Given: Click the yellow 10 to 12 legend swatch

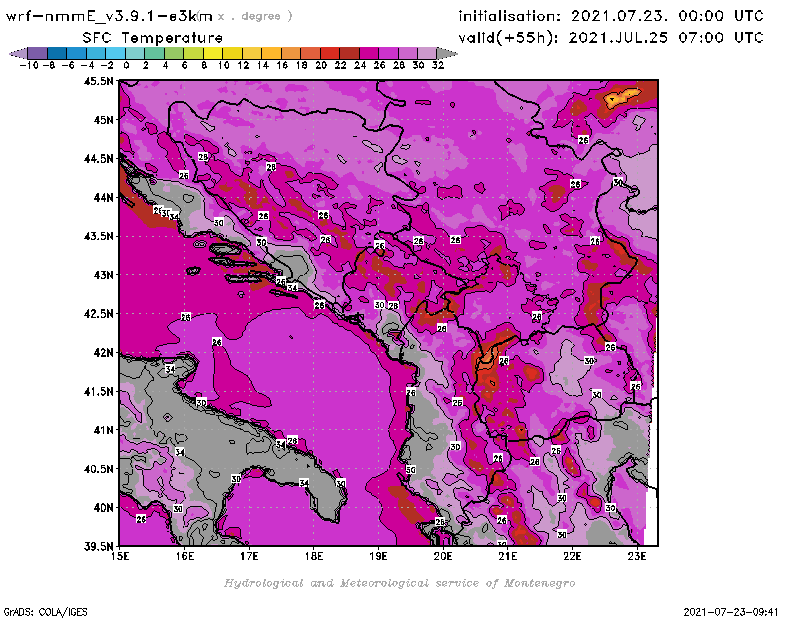Looking at the screenshot, I should click(x=232, y=53).
